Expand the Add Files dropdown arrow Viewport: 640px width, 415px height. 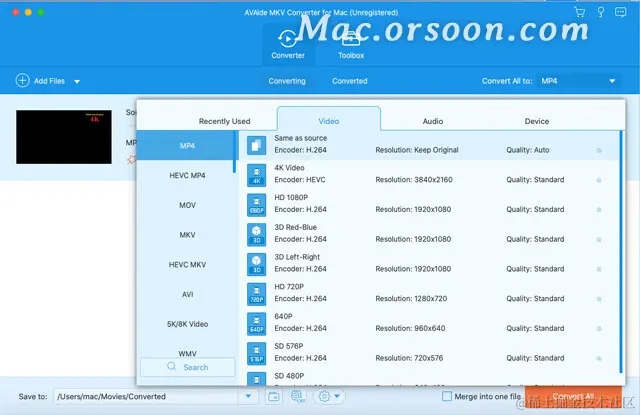point(77,81)
